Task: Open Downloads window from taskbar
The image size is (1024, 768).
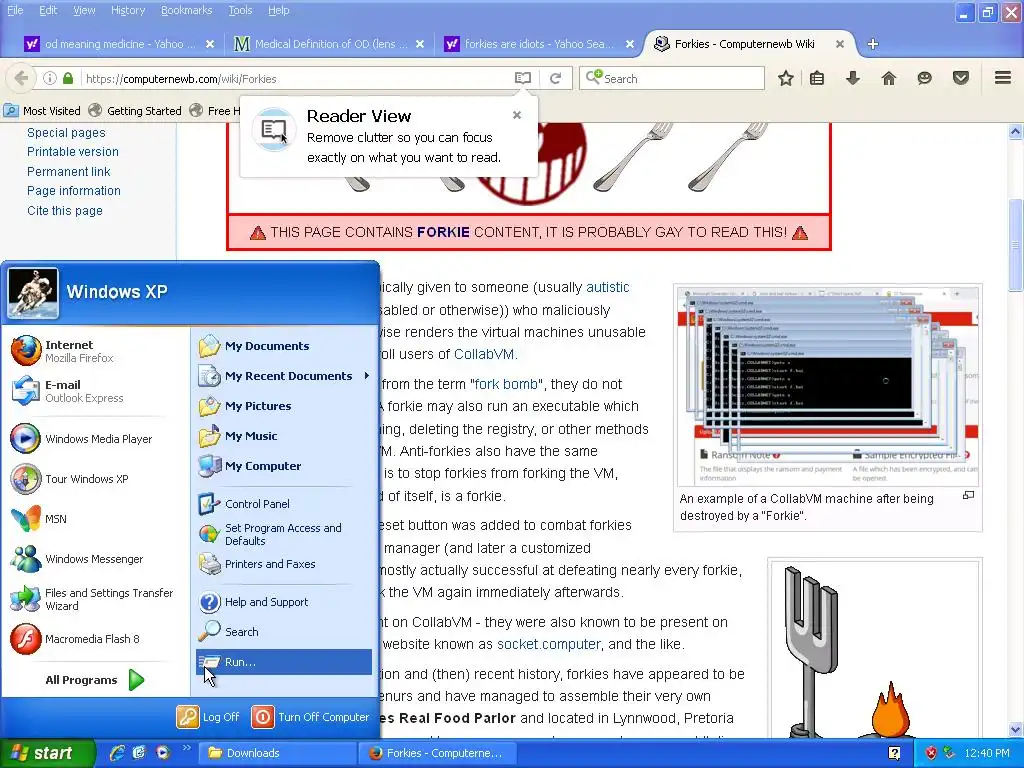Action: pyautogui.click(x=277, y=753)
